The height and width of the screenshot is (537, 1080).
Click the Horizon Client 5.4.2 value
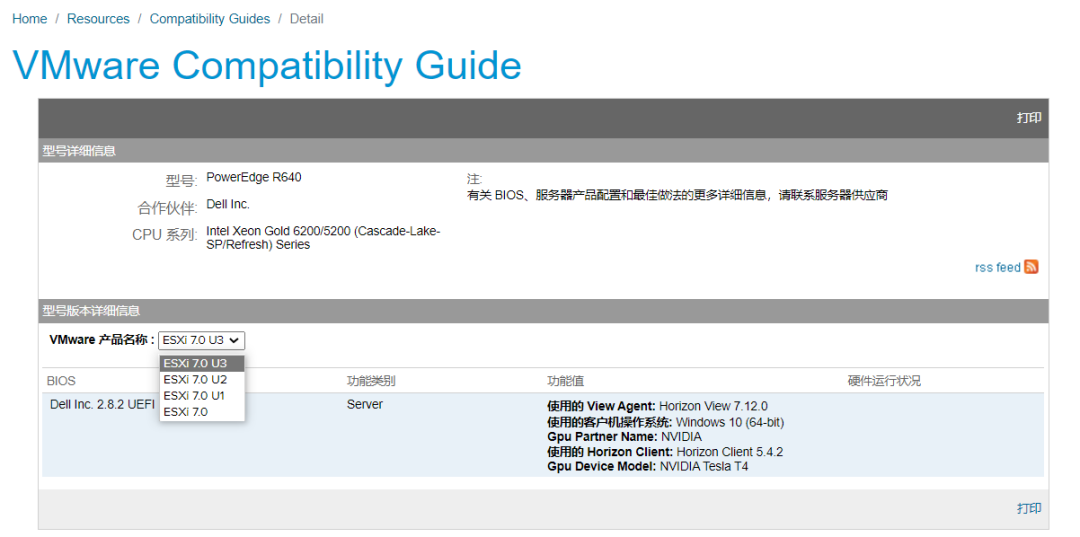pos(729,452)
